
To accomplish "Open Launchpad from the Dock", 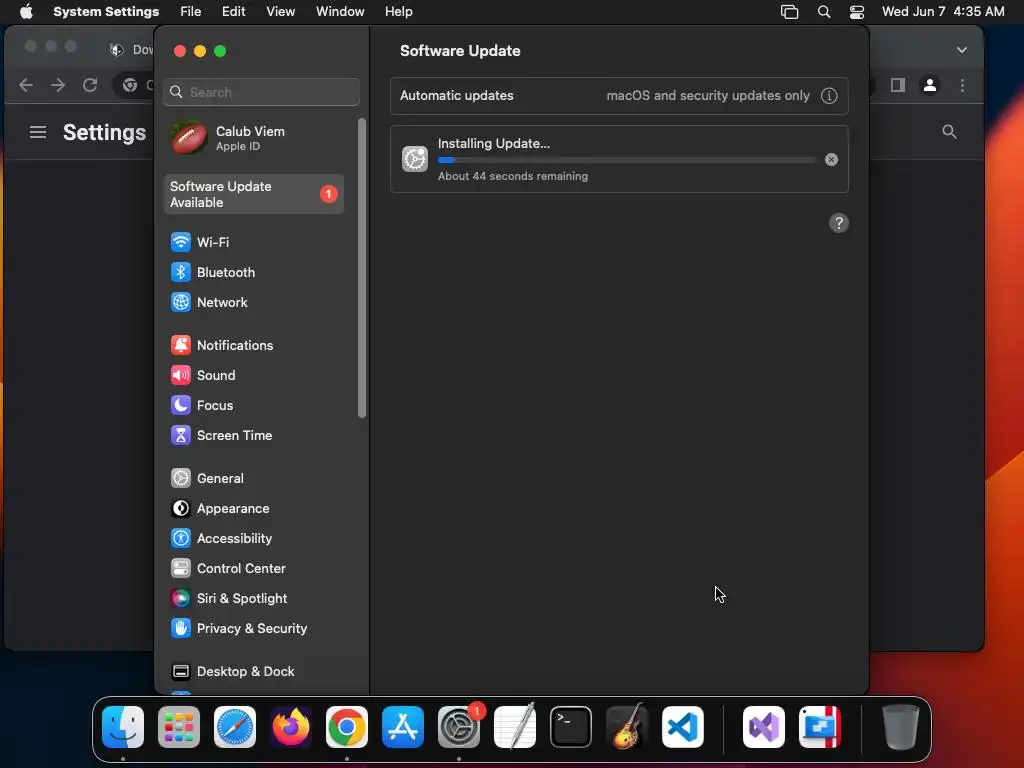I will [x=179, y=727].
